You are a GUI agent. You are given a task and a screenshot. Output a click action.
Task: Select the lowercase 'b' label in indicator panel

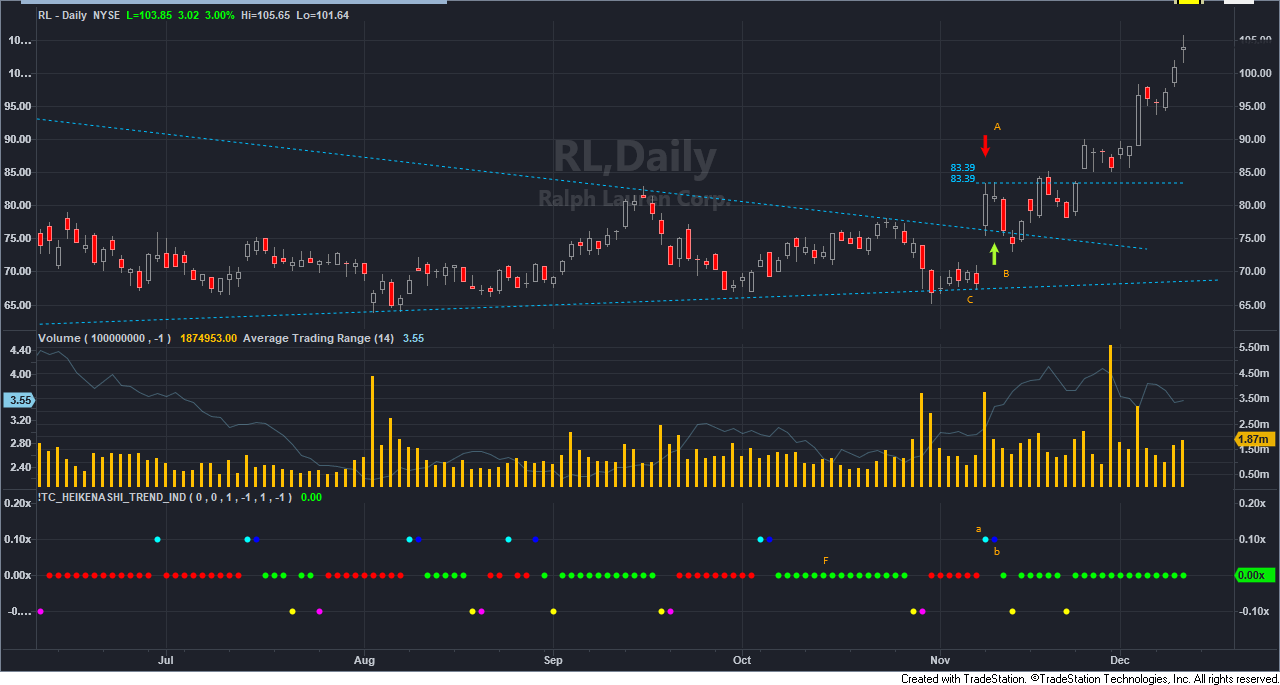coord(996,551)
